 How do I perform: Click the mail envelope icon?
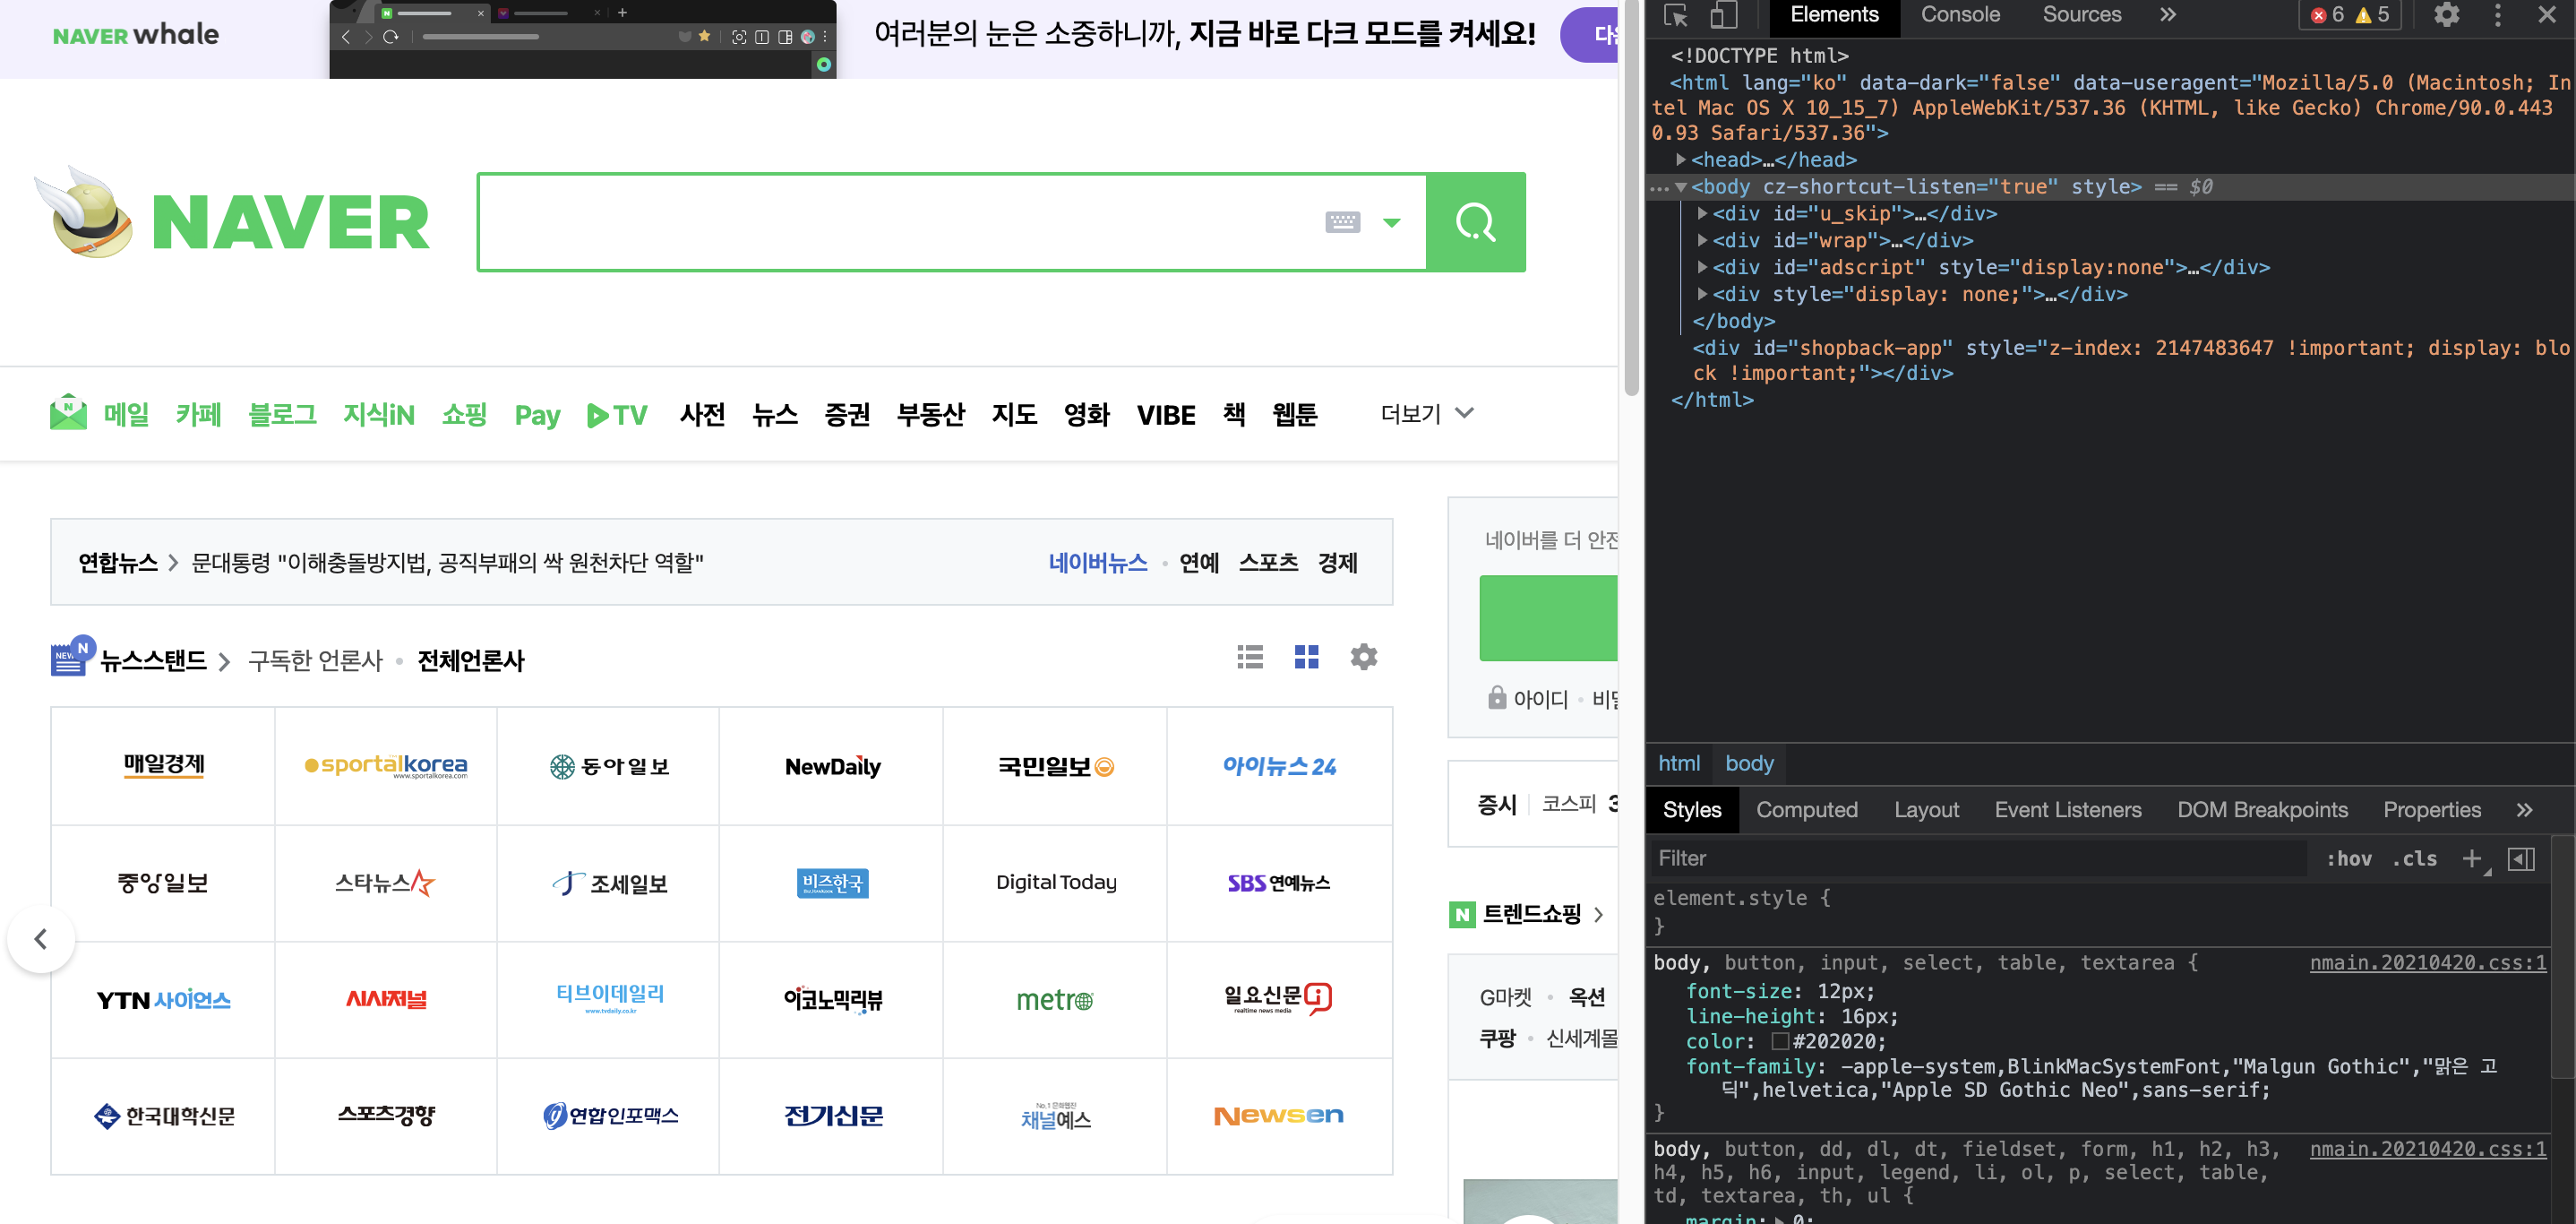click(68, 413)
